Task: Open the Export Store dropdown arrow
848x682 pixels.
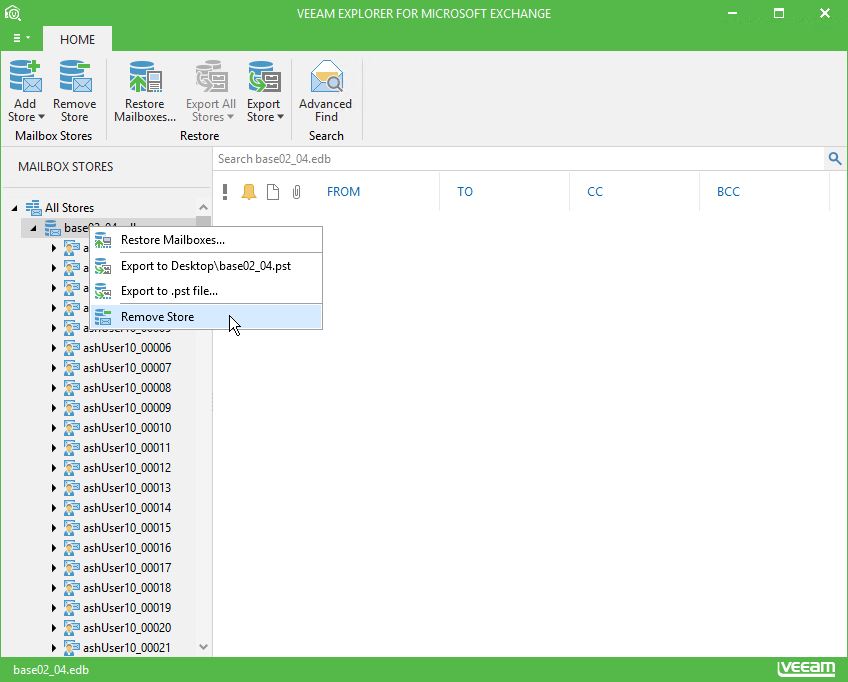Action: point(280,117)
